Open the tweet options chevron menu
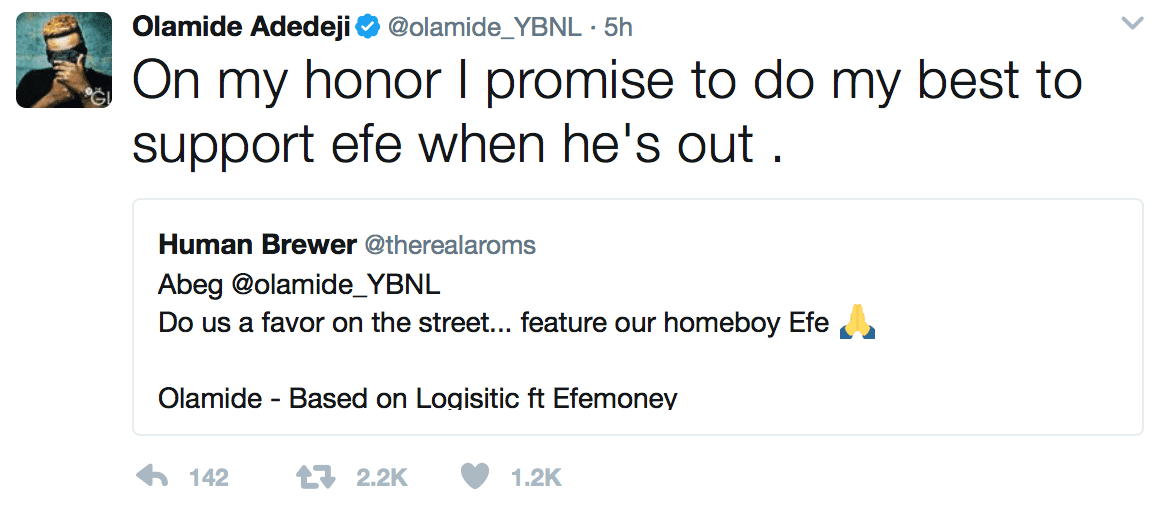The width and height of the screenshot is (1162, 512). click(x=1132, y=24)
